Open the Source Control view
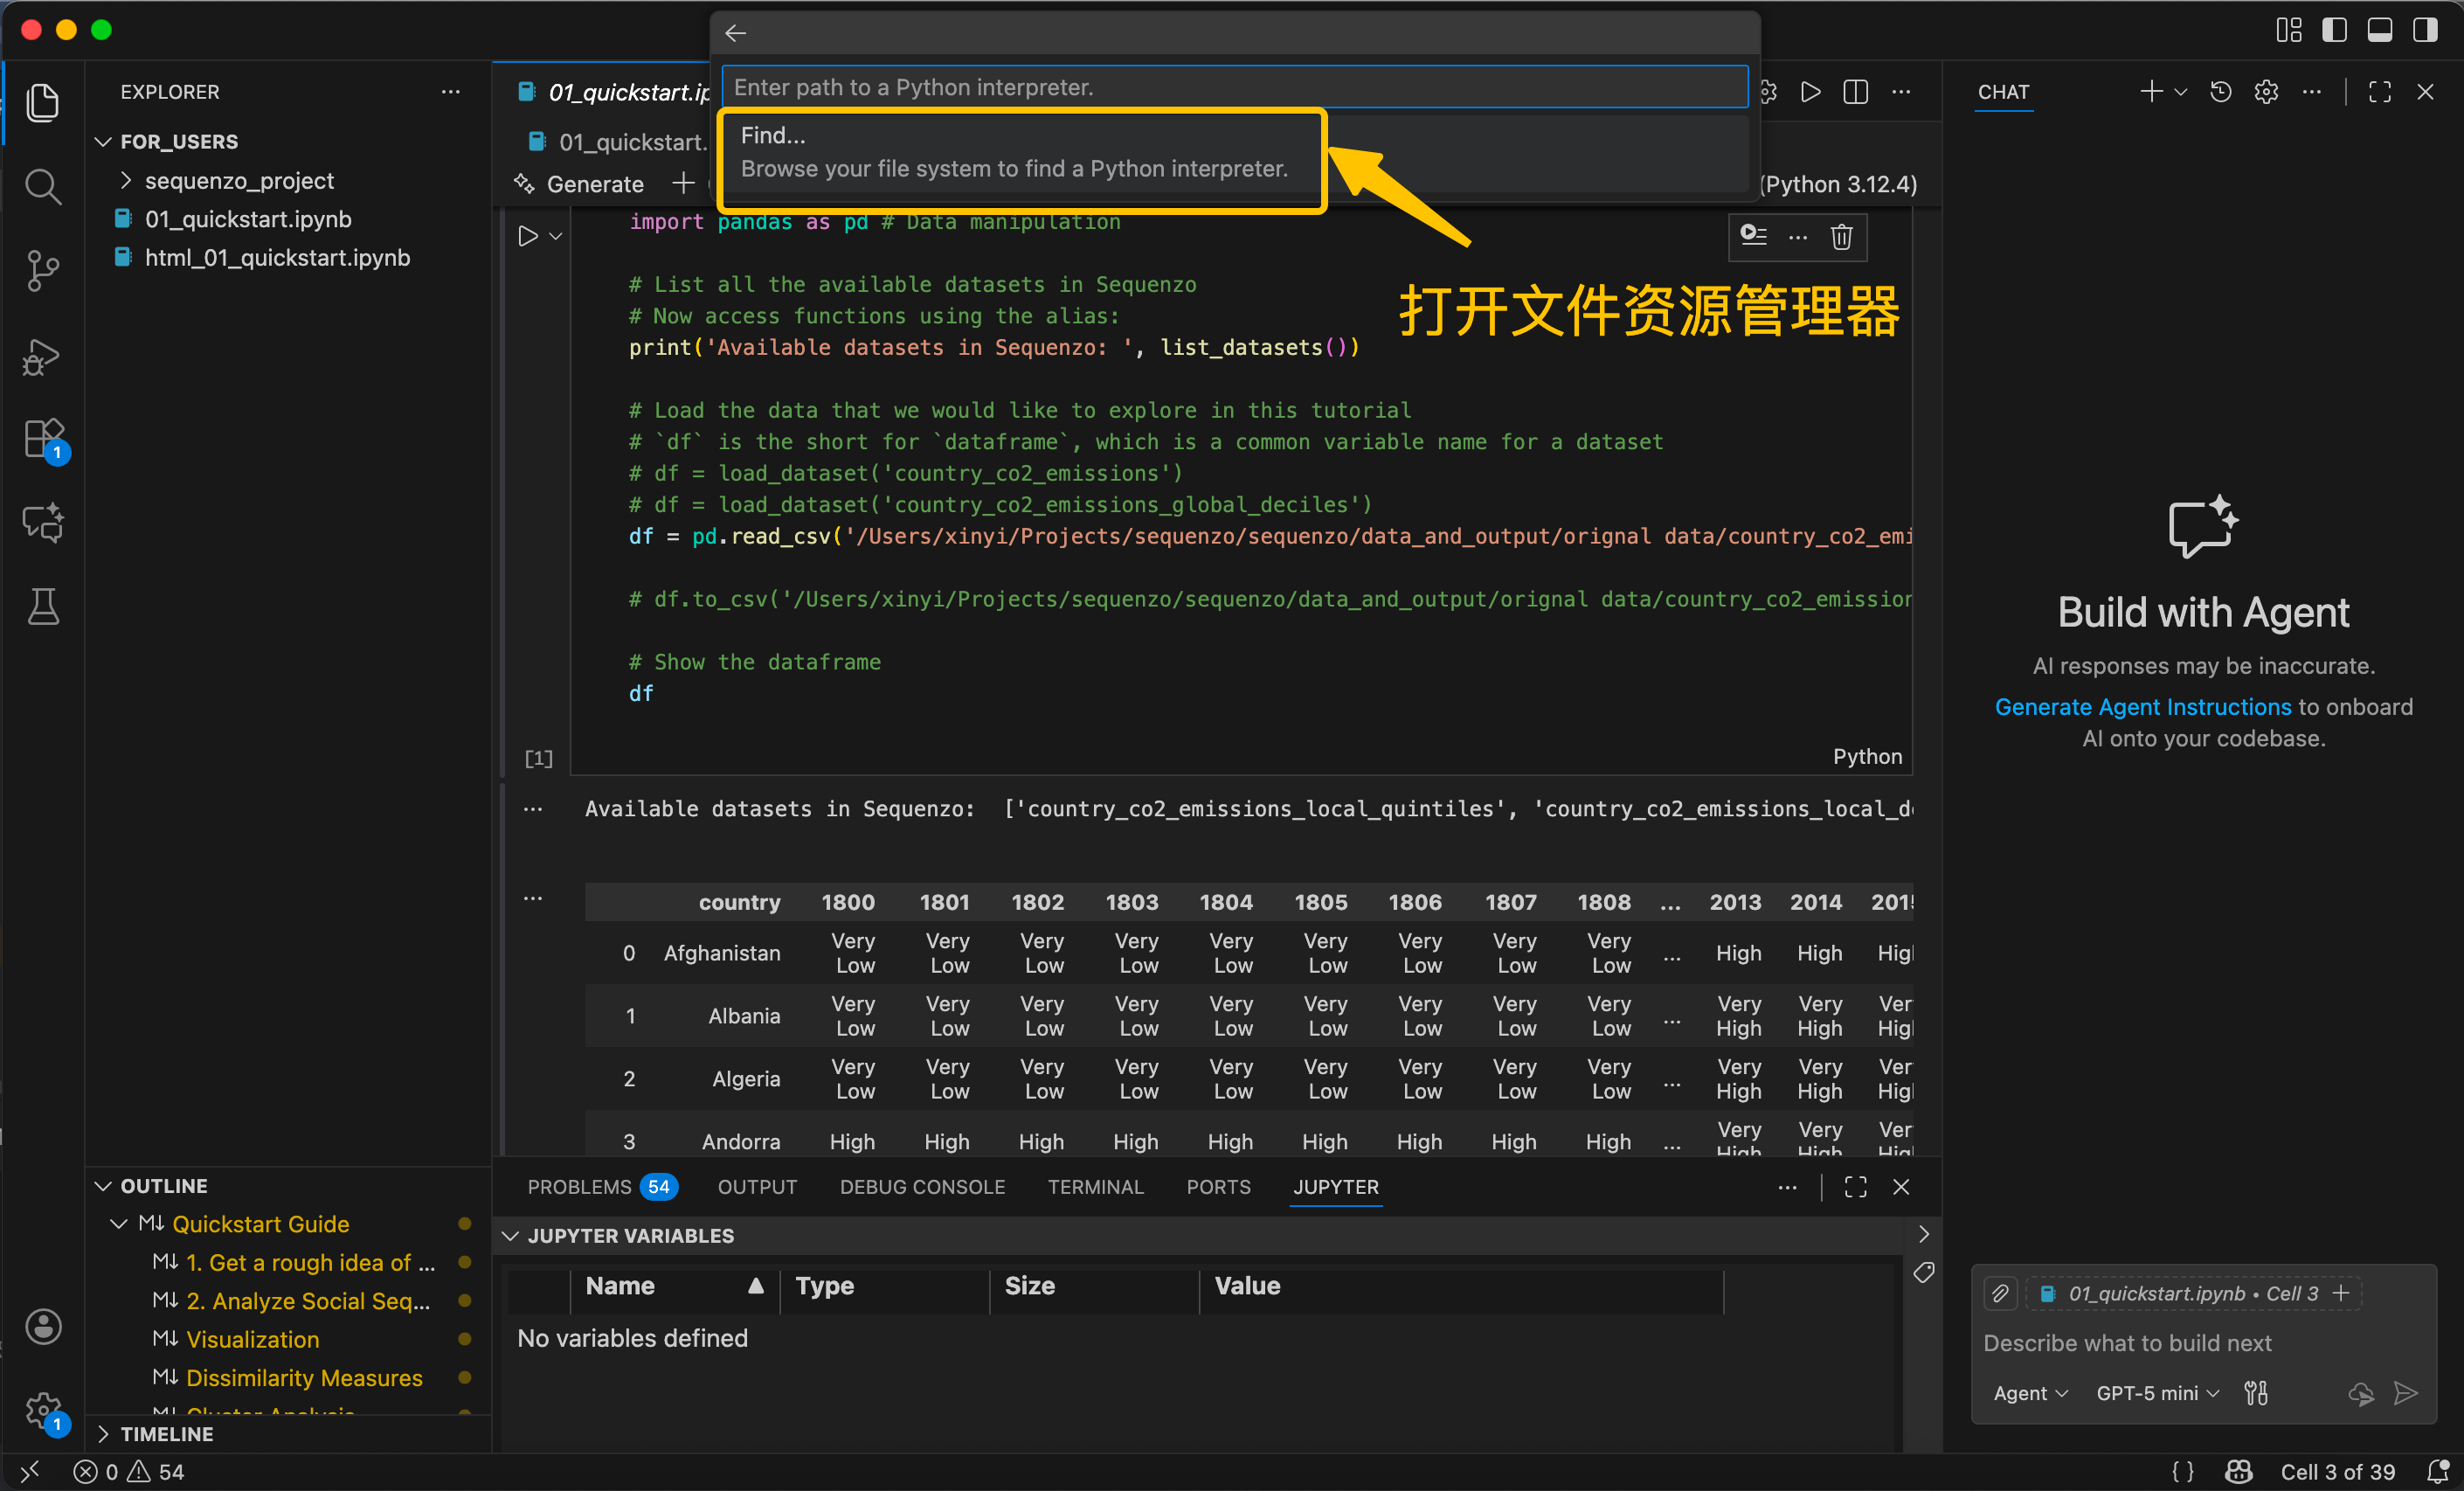 42,270
